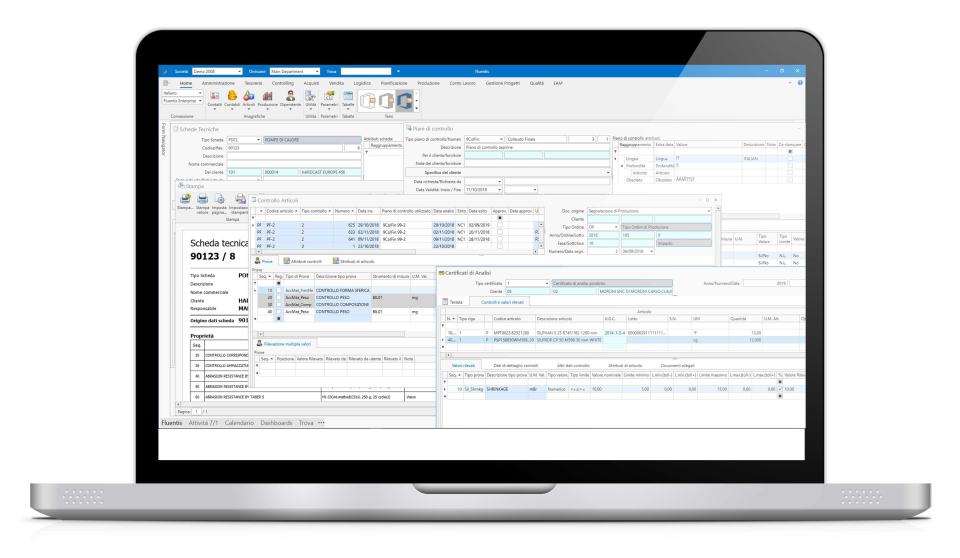Click the Trova search field in title bar
Viewport: 960px width, 558px height.
click(366, 72)
